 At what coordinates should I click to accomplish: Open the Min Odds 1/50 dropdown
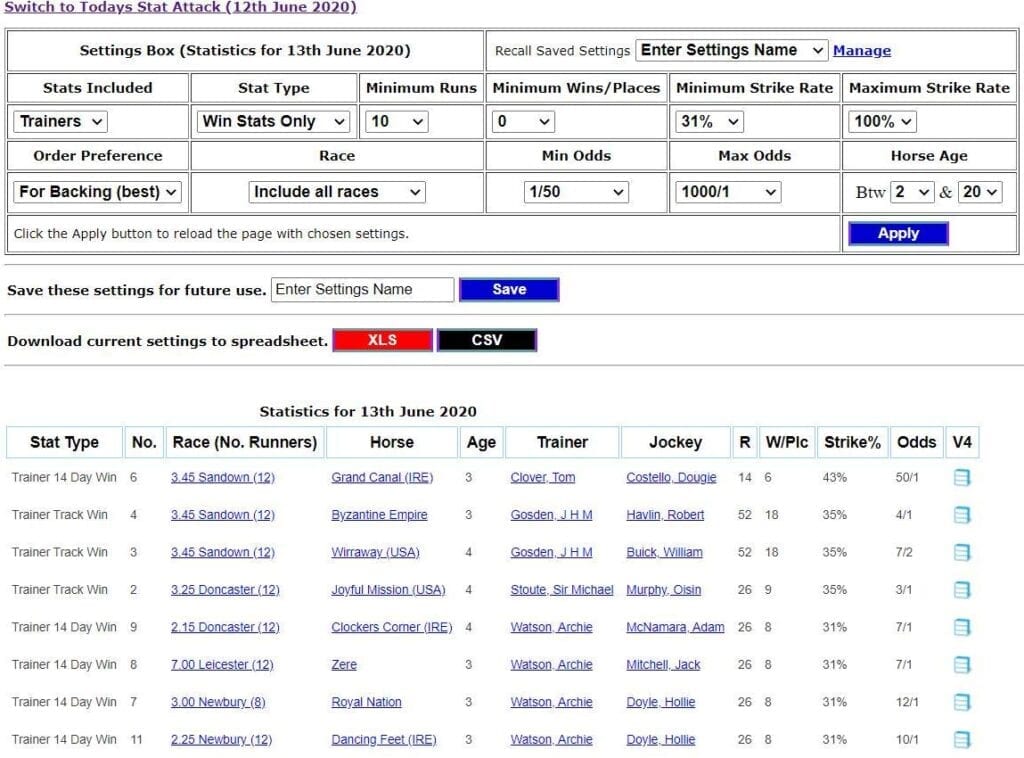(576, 192)
